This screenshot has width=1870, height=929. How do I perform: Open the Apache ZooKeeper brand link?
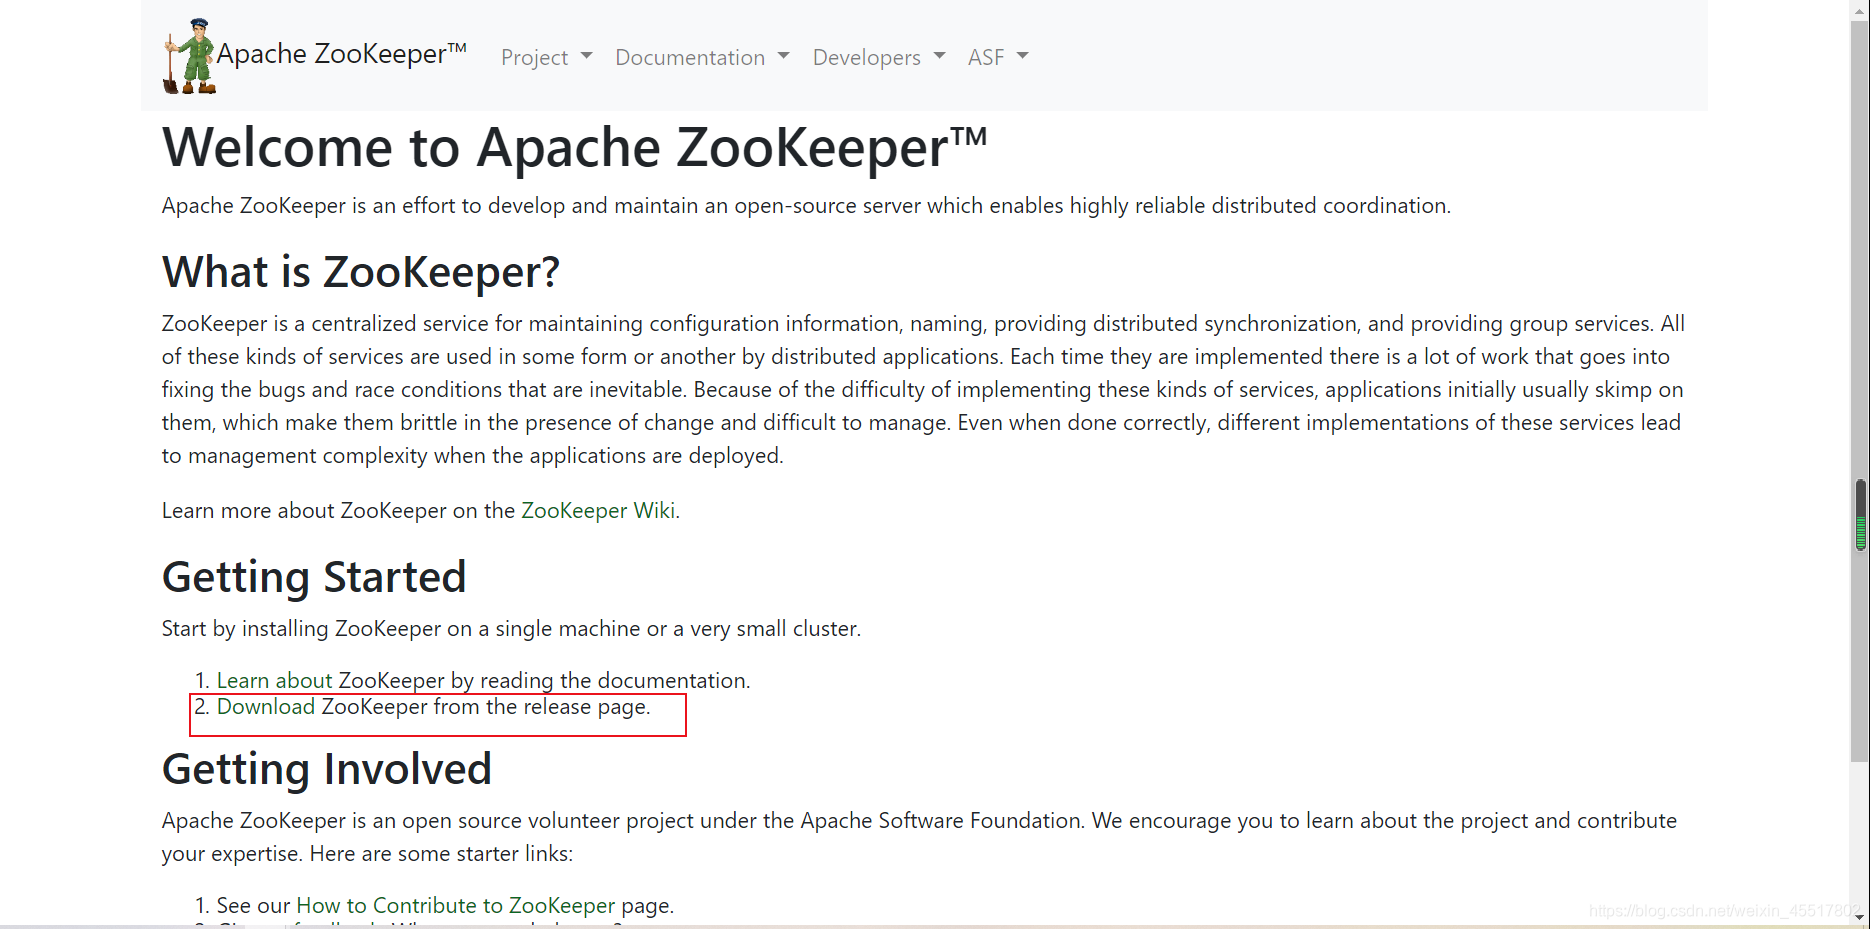tap(342, 54)
